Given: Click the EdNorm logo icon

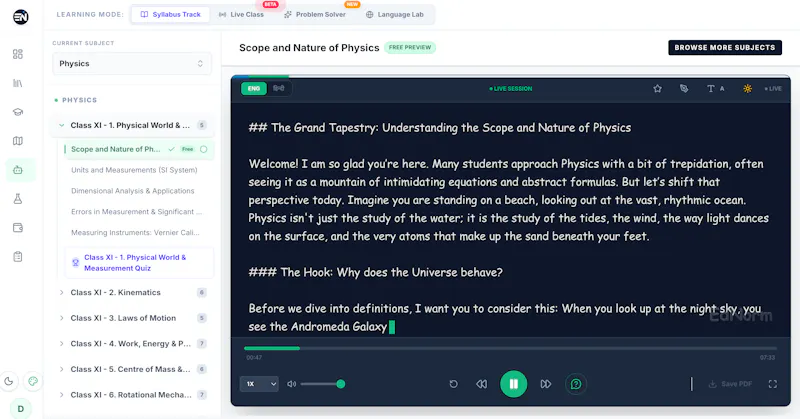Looking at the screenshot, I should [x=20, y=17].
